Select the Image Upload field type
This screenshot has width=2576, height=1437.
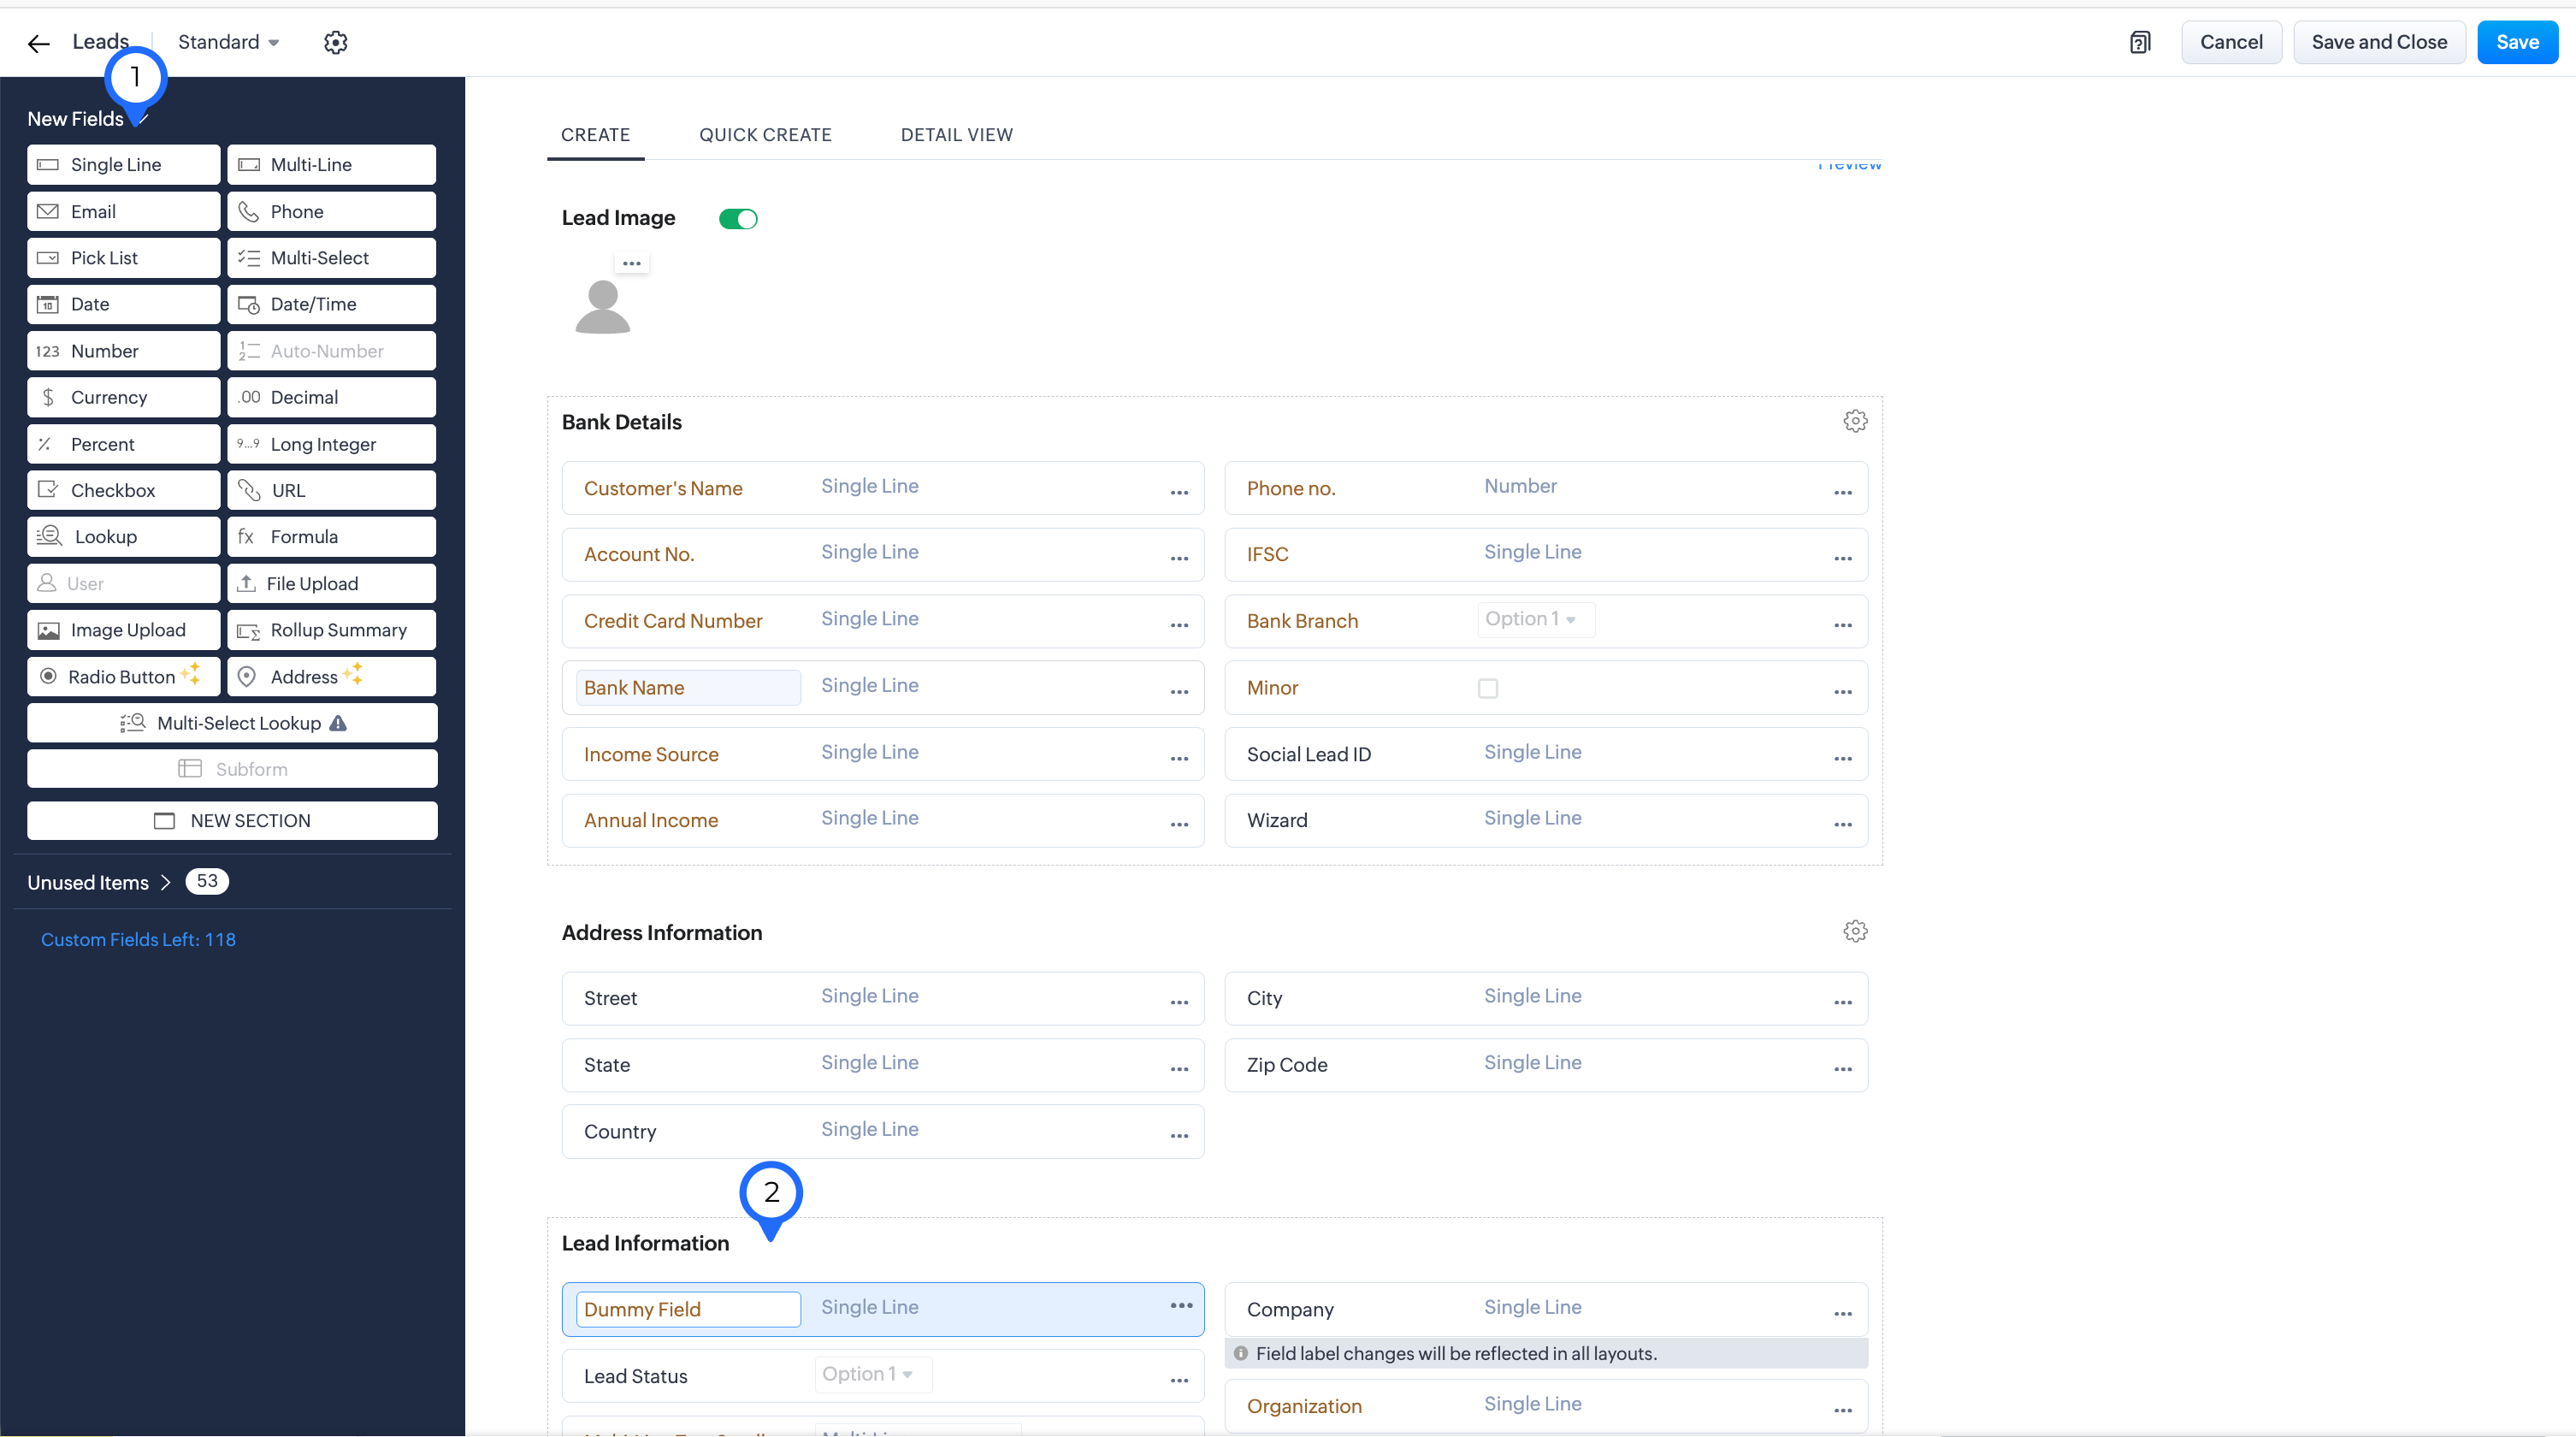(x=124, y=630)
